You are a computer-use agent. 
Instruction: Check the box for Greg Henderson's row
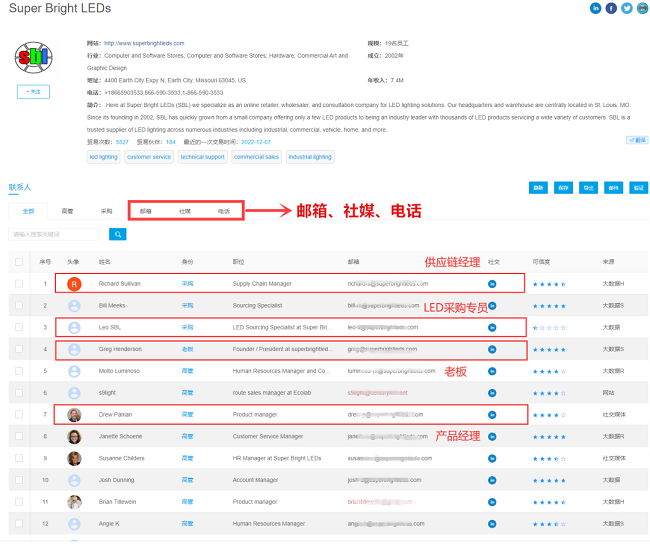pos(19,349)
